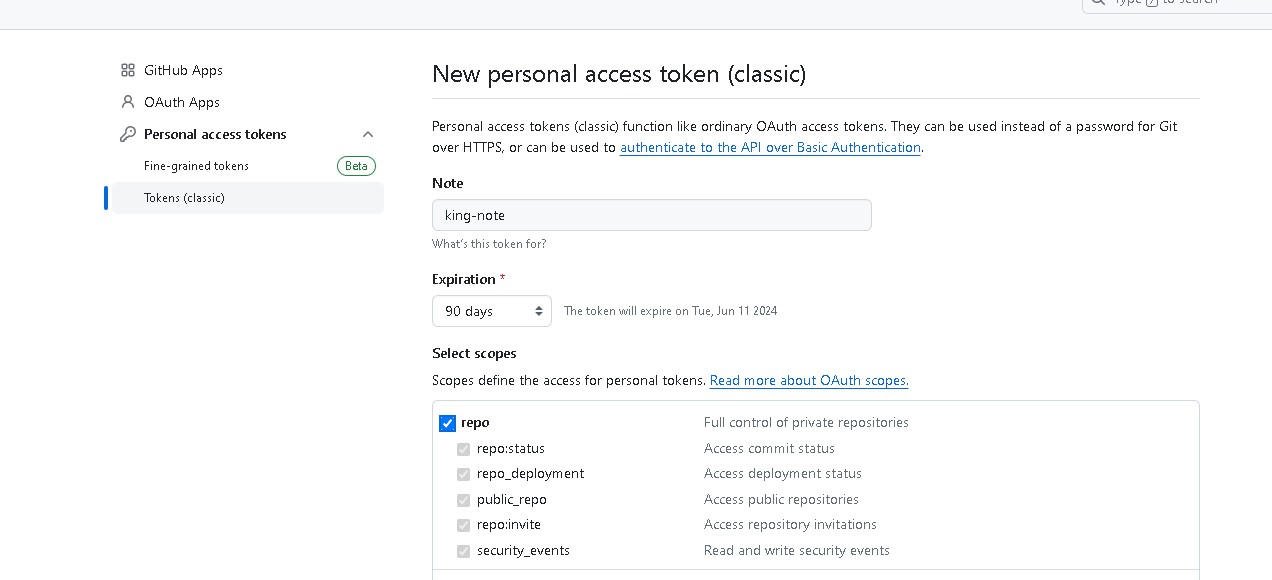1272x580 pixels.
Task: Click the Personal access tokens key icon
Action: pos(128,134)
